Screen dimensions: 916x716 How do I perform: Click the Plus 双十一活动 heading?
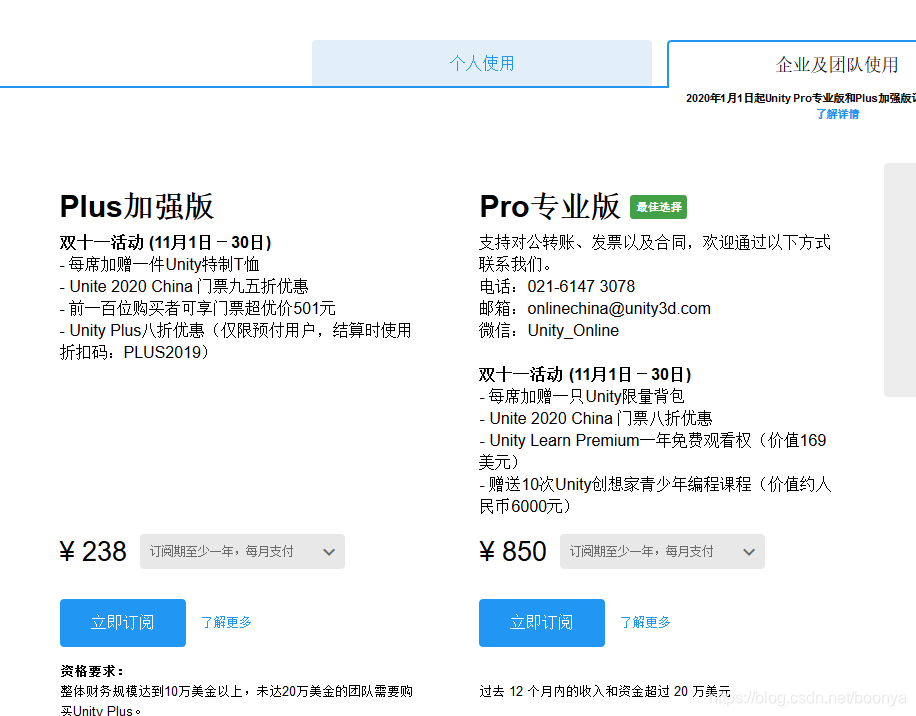tap(165, 242)
